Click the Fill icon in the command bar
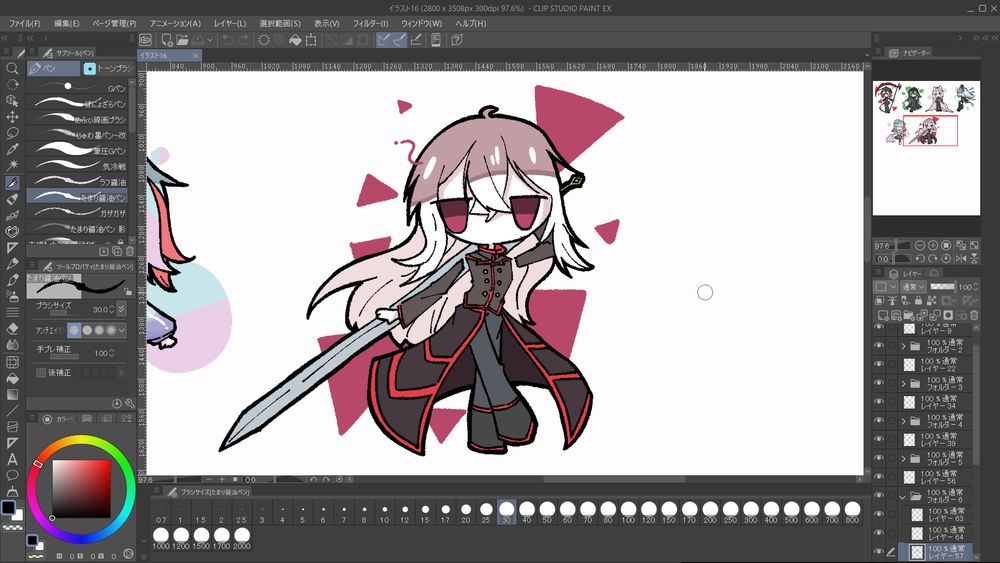Viewport: 1000px width, 563px height. tap(295, 40)
